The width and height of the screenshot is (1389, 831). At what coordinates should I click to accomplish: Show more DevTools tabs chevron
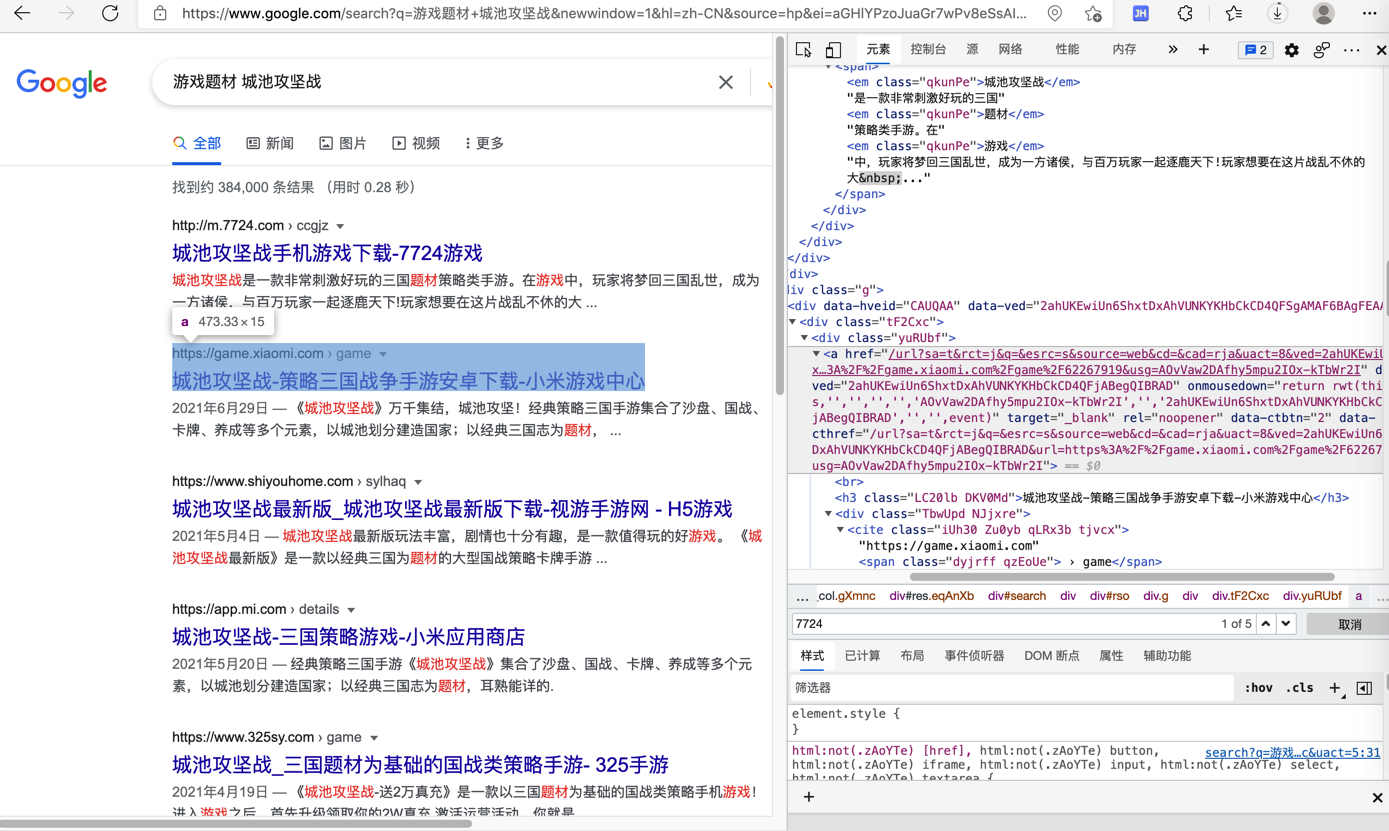[x=1172, y=50]
